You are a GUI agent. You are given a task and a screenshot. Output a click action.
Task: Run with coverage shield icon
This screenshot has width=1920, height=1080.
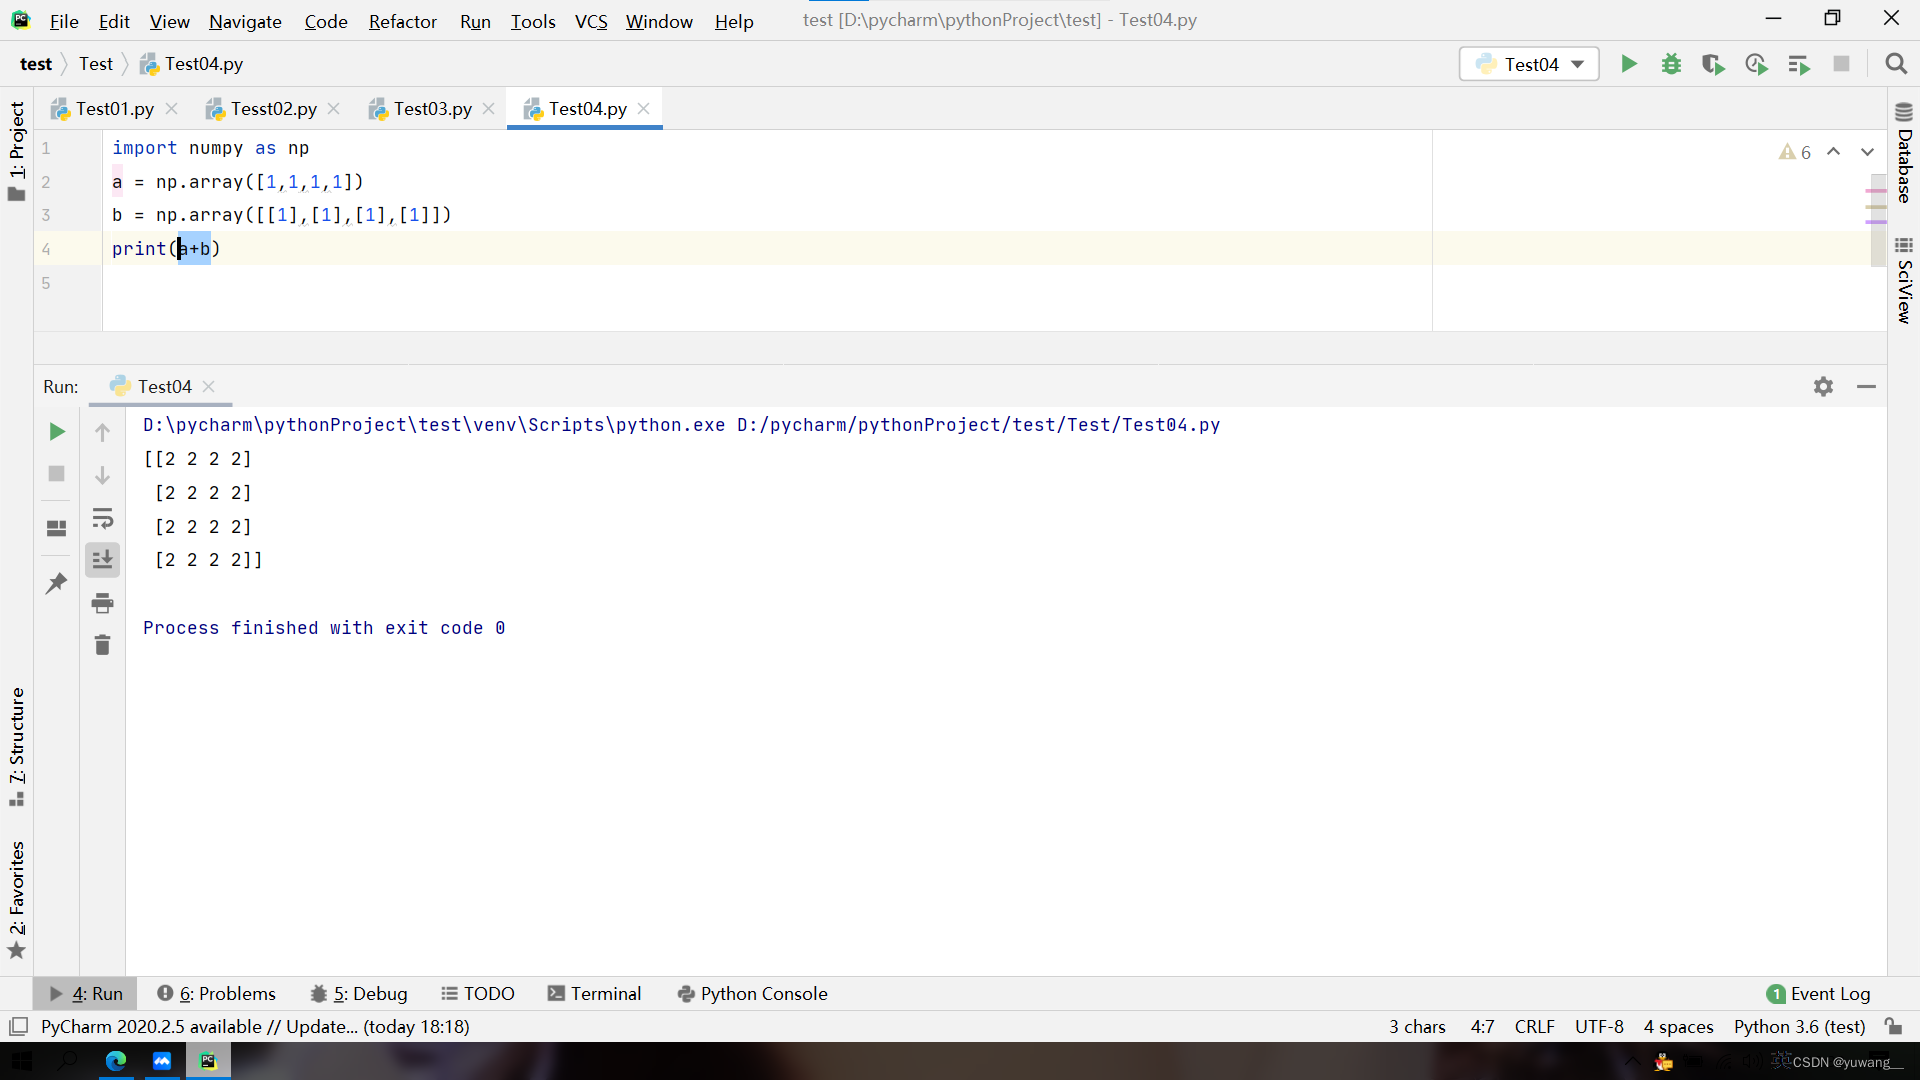click(1713, 64)
